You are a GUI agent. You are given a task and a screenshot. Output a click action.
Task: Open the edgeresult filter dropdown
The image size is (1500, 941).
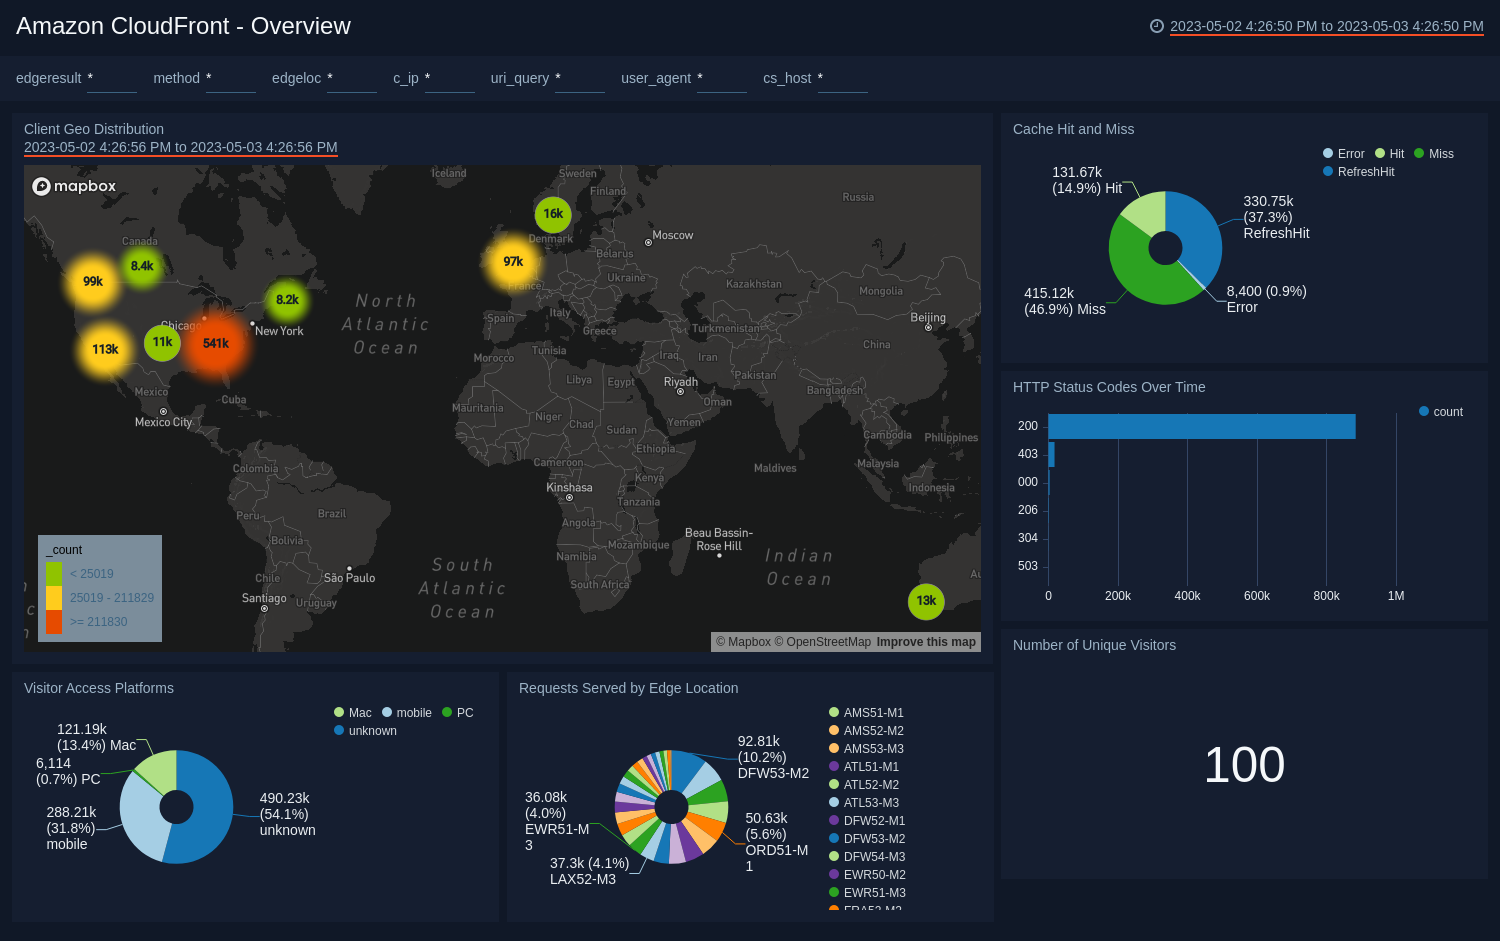(x=111, y=78)
